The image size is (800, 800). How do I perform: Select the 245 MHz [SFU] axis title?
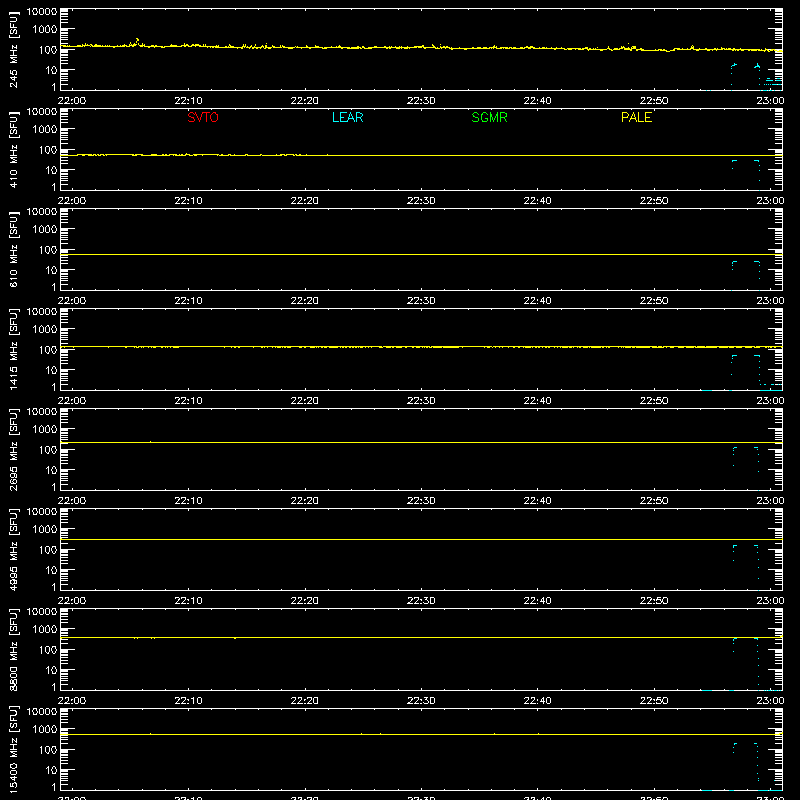click(x=13, y=49)
